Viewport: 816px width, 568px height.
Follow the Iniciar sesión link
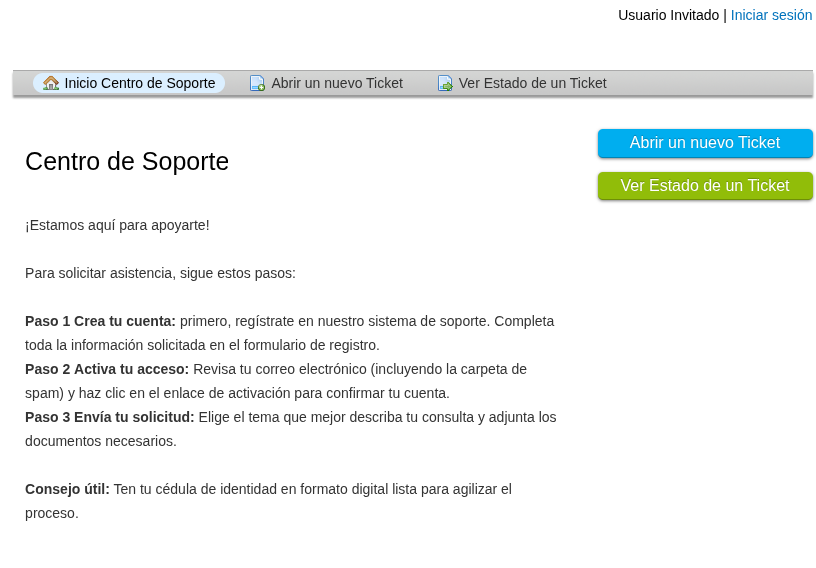click(771, 15)
